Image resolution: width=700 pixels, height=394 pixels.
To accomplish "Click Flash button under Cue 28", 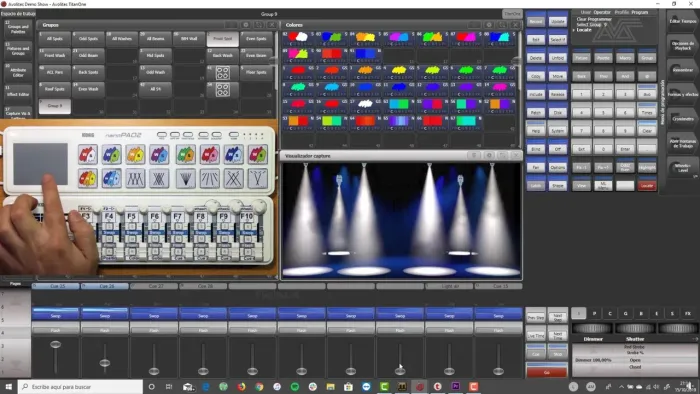I will 203,330.
